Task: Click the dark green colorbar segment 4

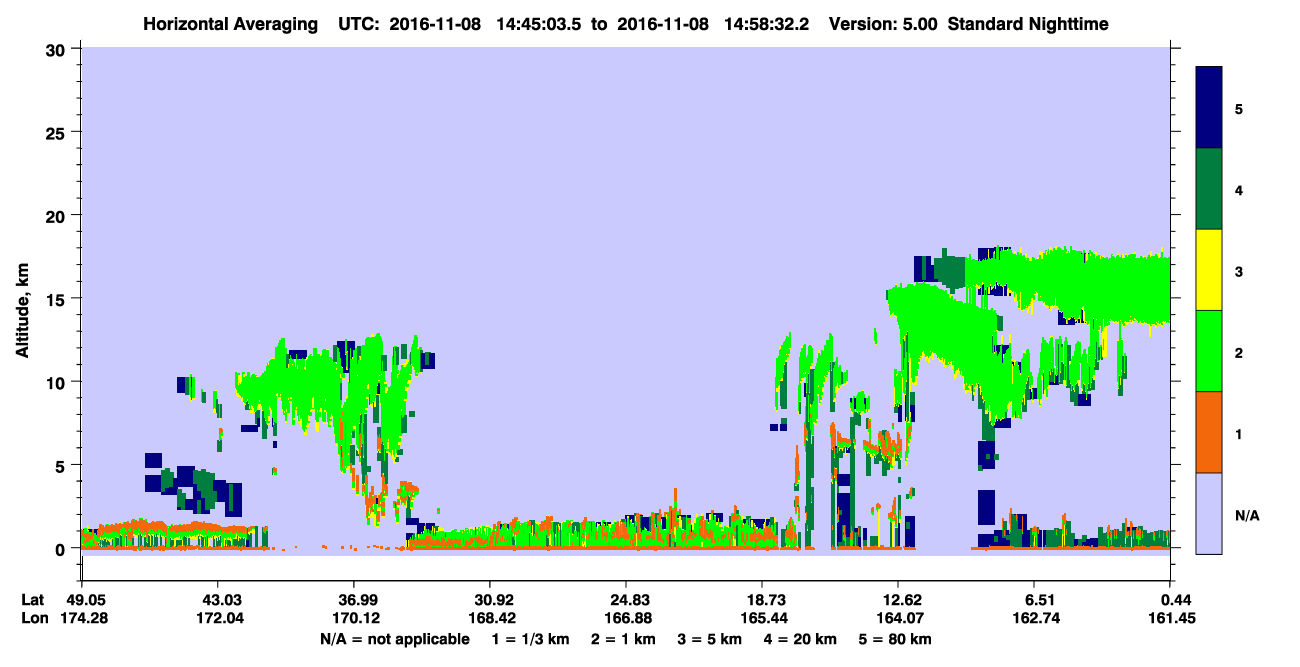Action: (x=1209, y=189)
